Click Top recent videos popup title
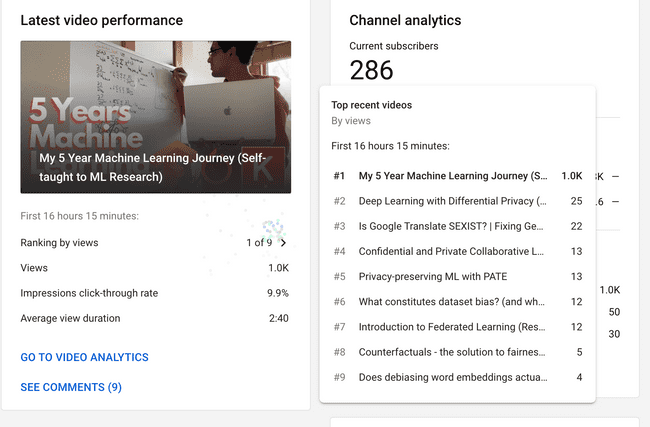Screen dimensions: 650x427 [371, 105]
